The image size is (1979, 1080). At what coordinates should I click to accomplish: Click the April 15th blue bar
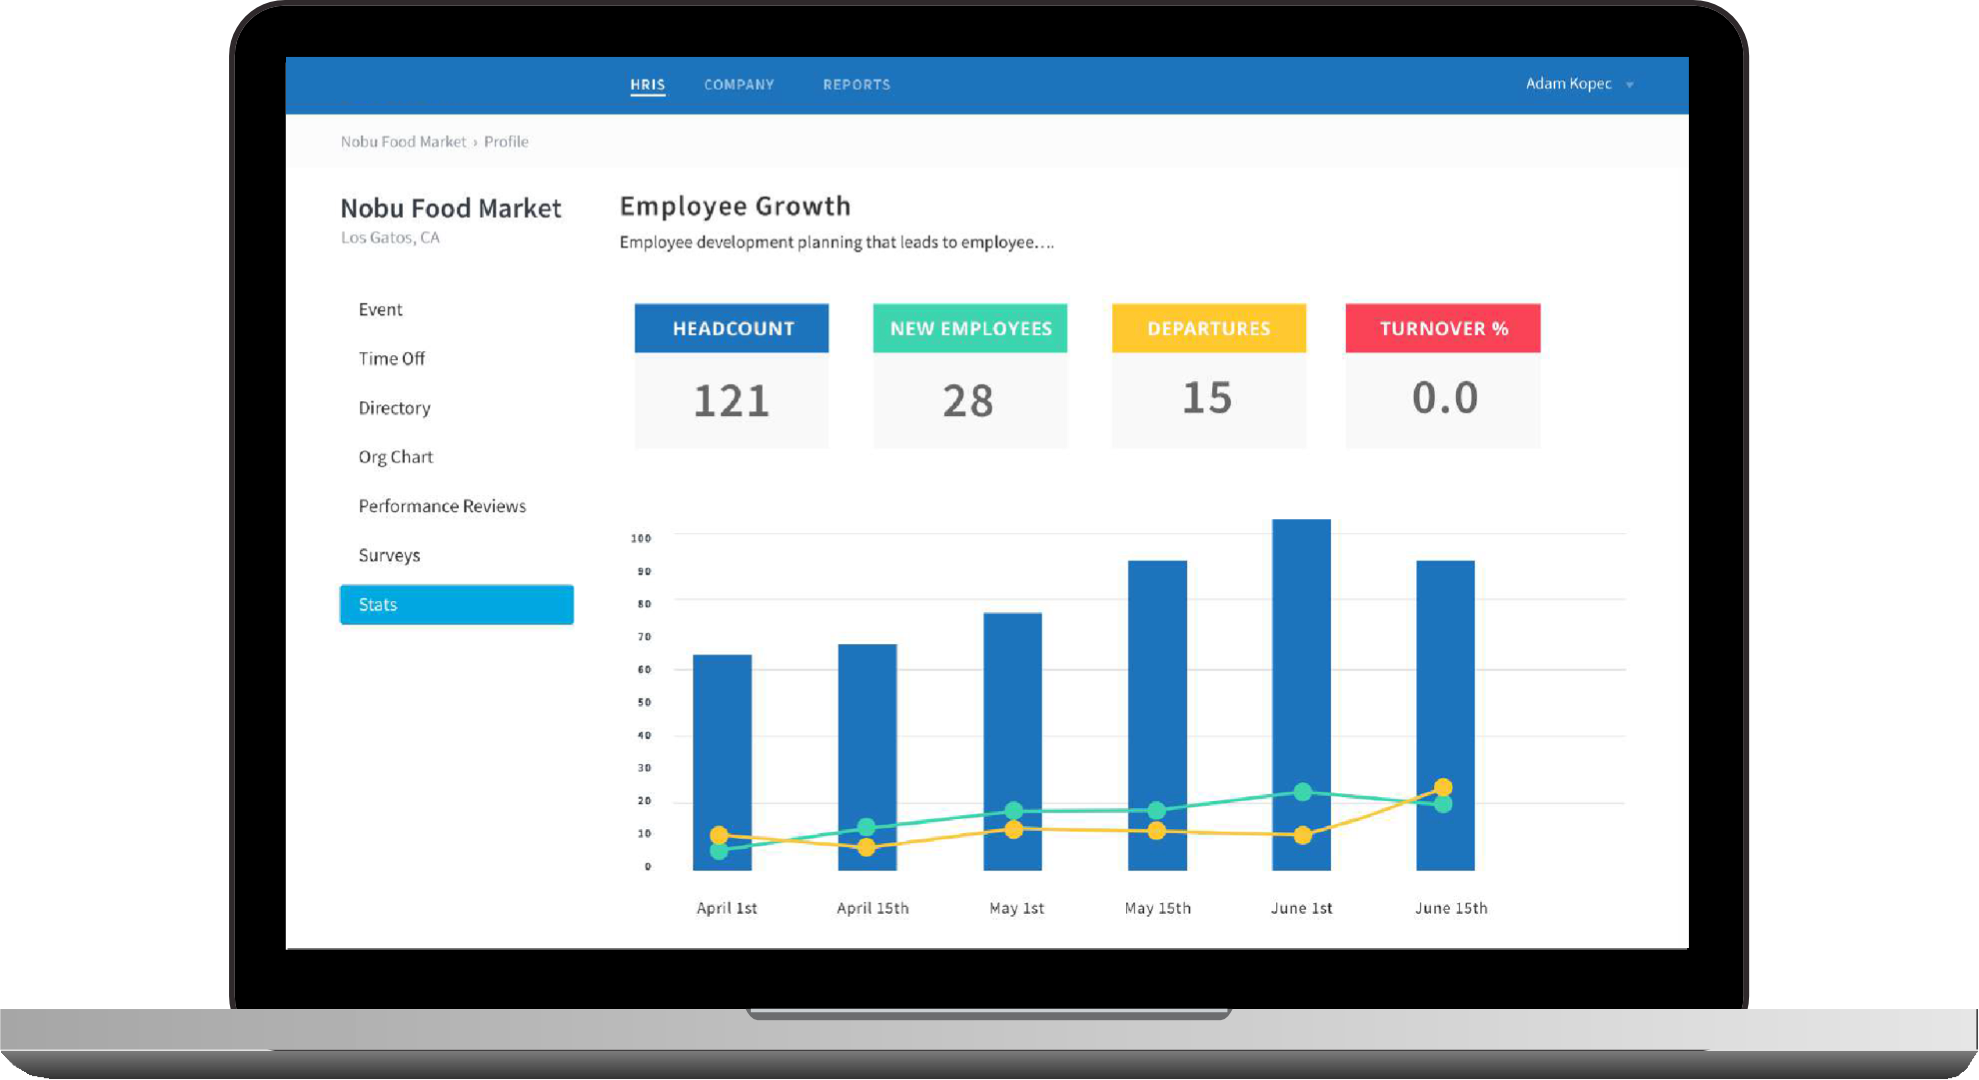(x=867, y=757)
